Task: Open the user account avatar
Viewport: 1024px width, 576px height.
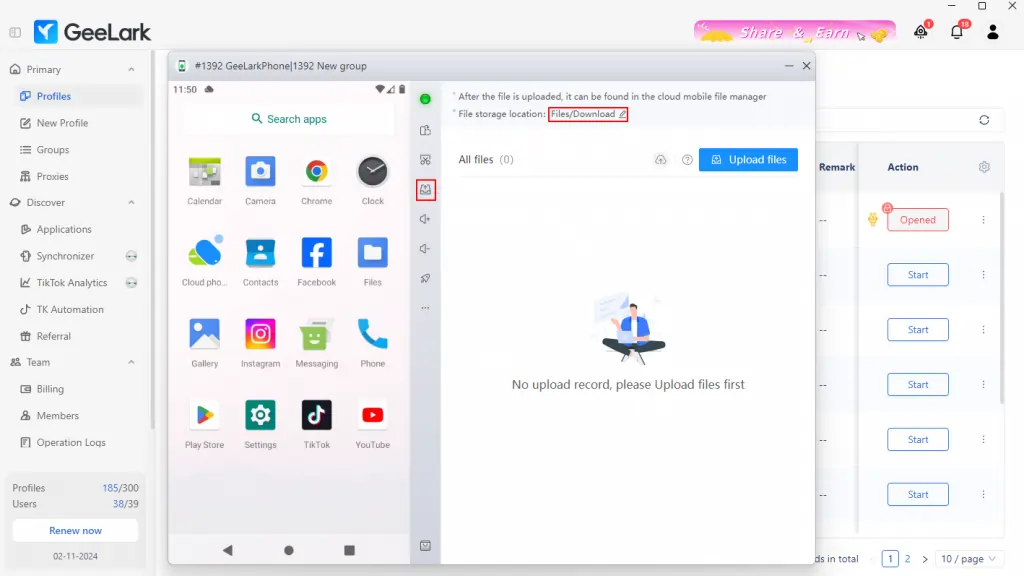Action: coord(993,32)
